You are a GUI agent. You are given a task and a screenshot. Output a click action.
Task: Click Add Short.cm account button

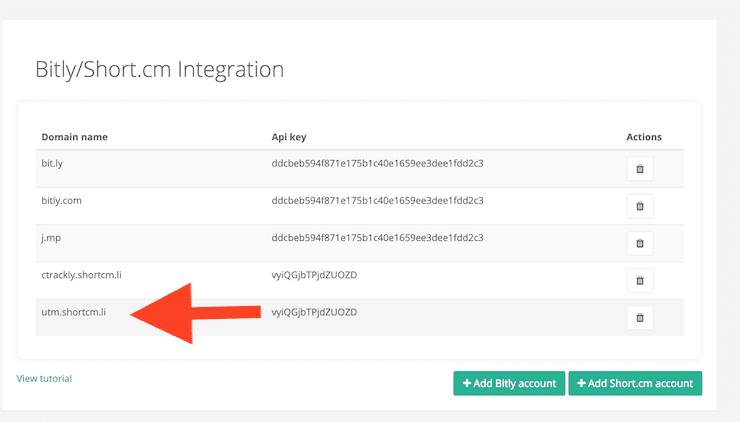635,383
